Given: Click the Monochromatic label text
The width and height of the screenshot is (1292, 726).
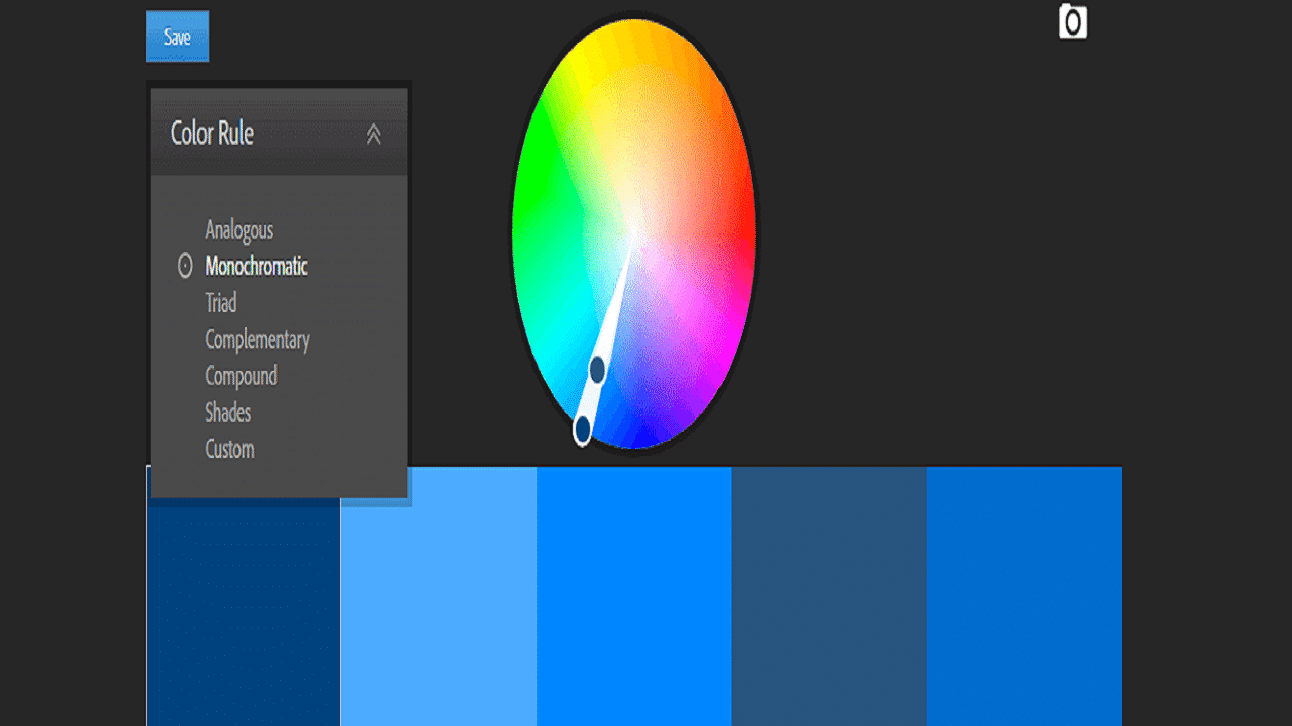Looking at the screenshot, I should [256, 267].
